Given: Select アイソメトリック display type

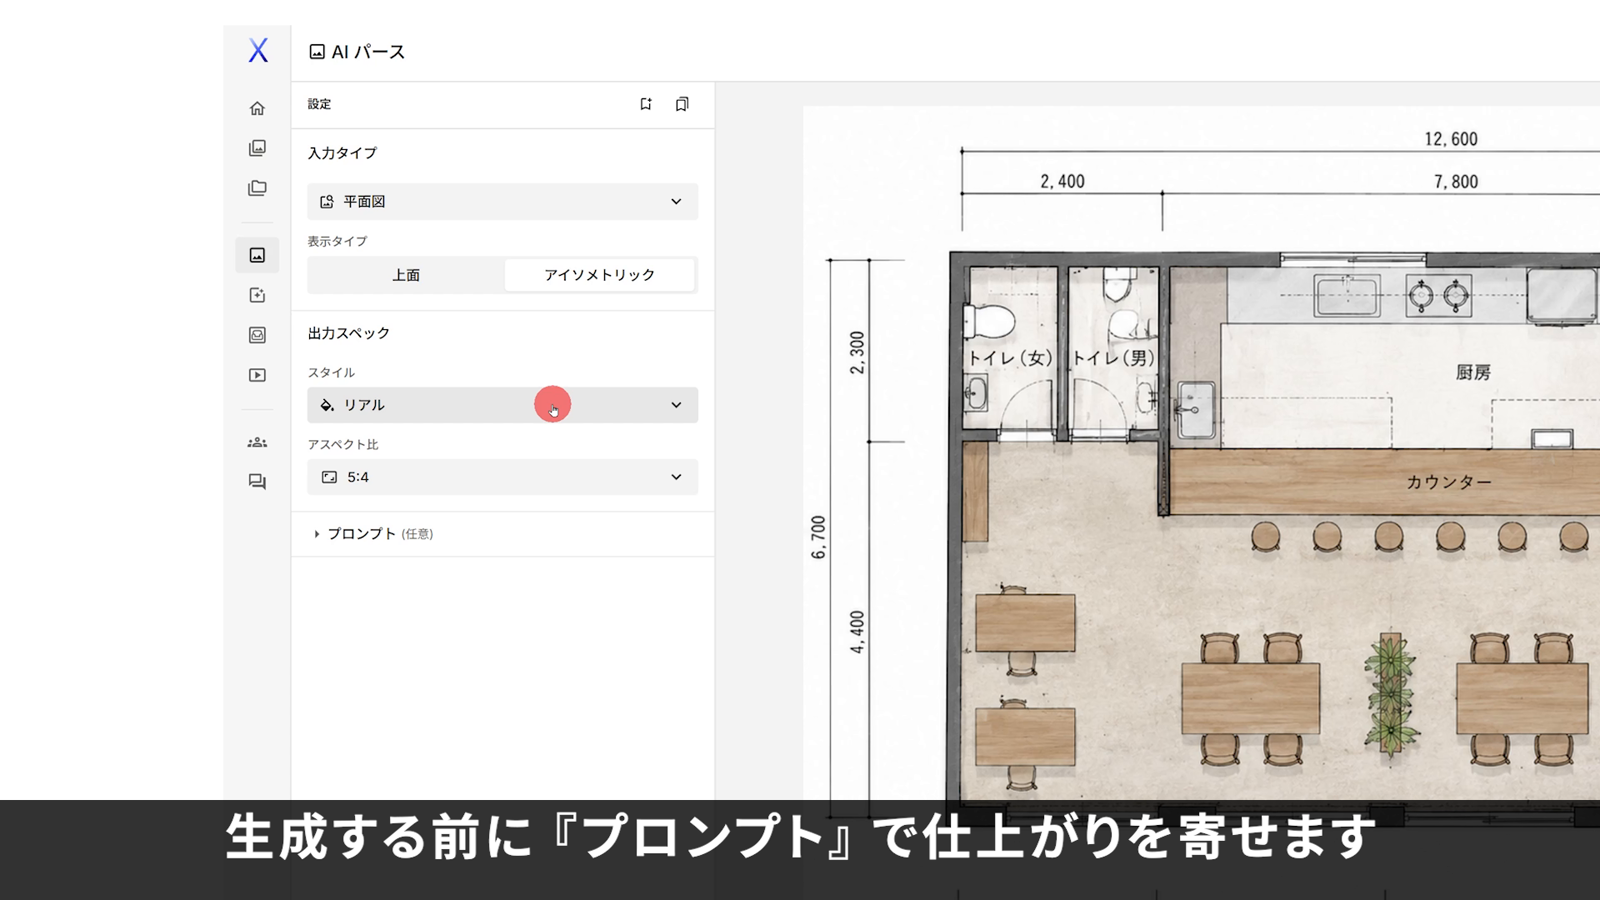Looking at the screenshot, I should tap(599, 275).
